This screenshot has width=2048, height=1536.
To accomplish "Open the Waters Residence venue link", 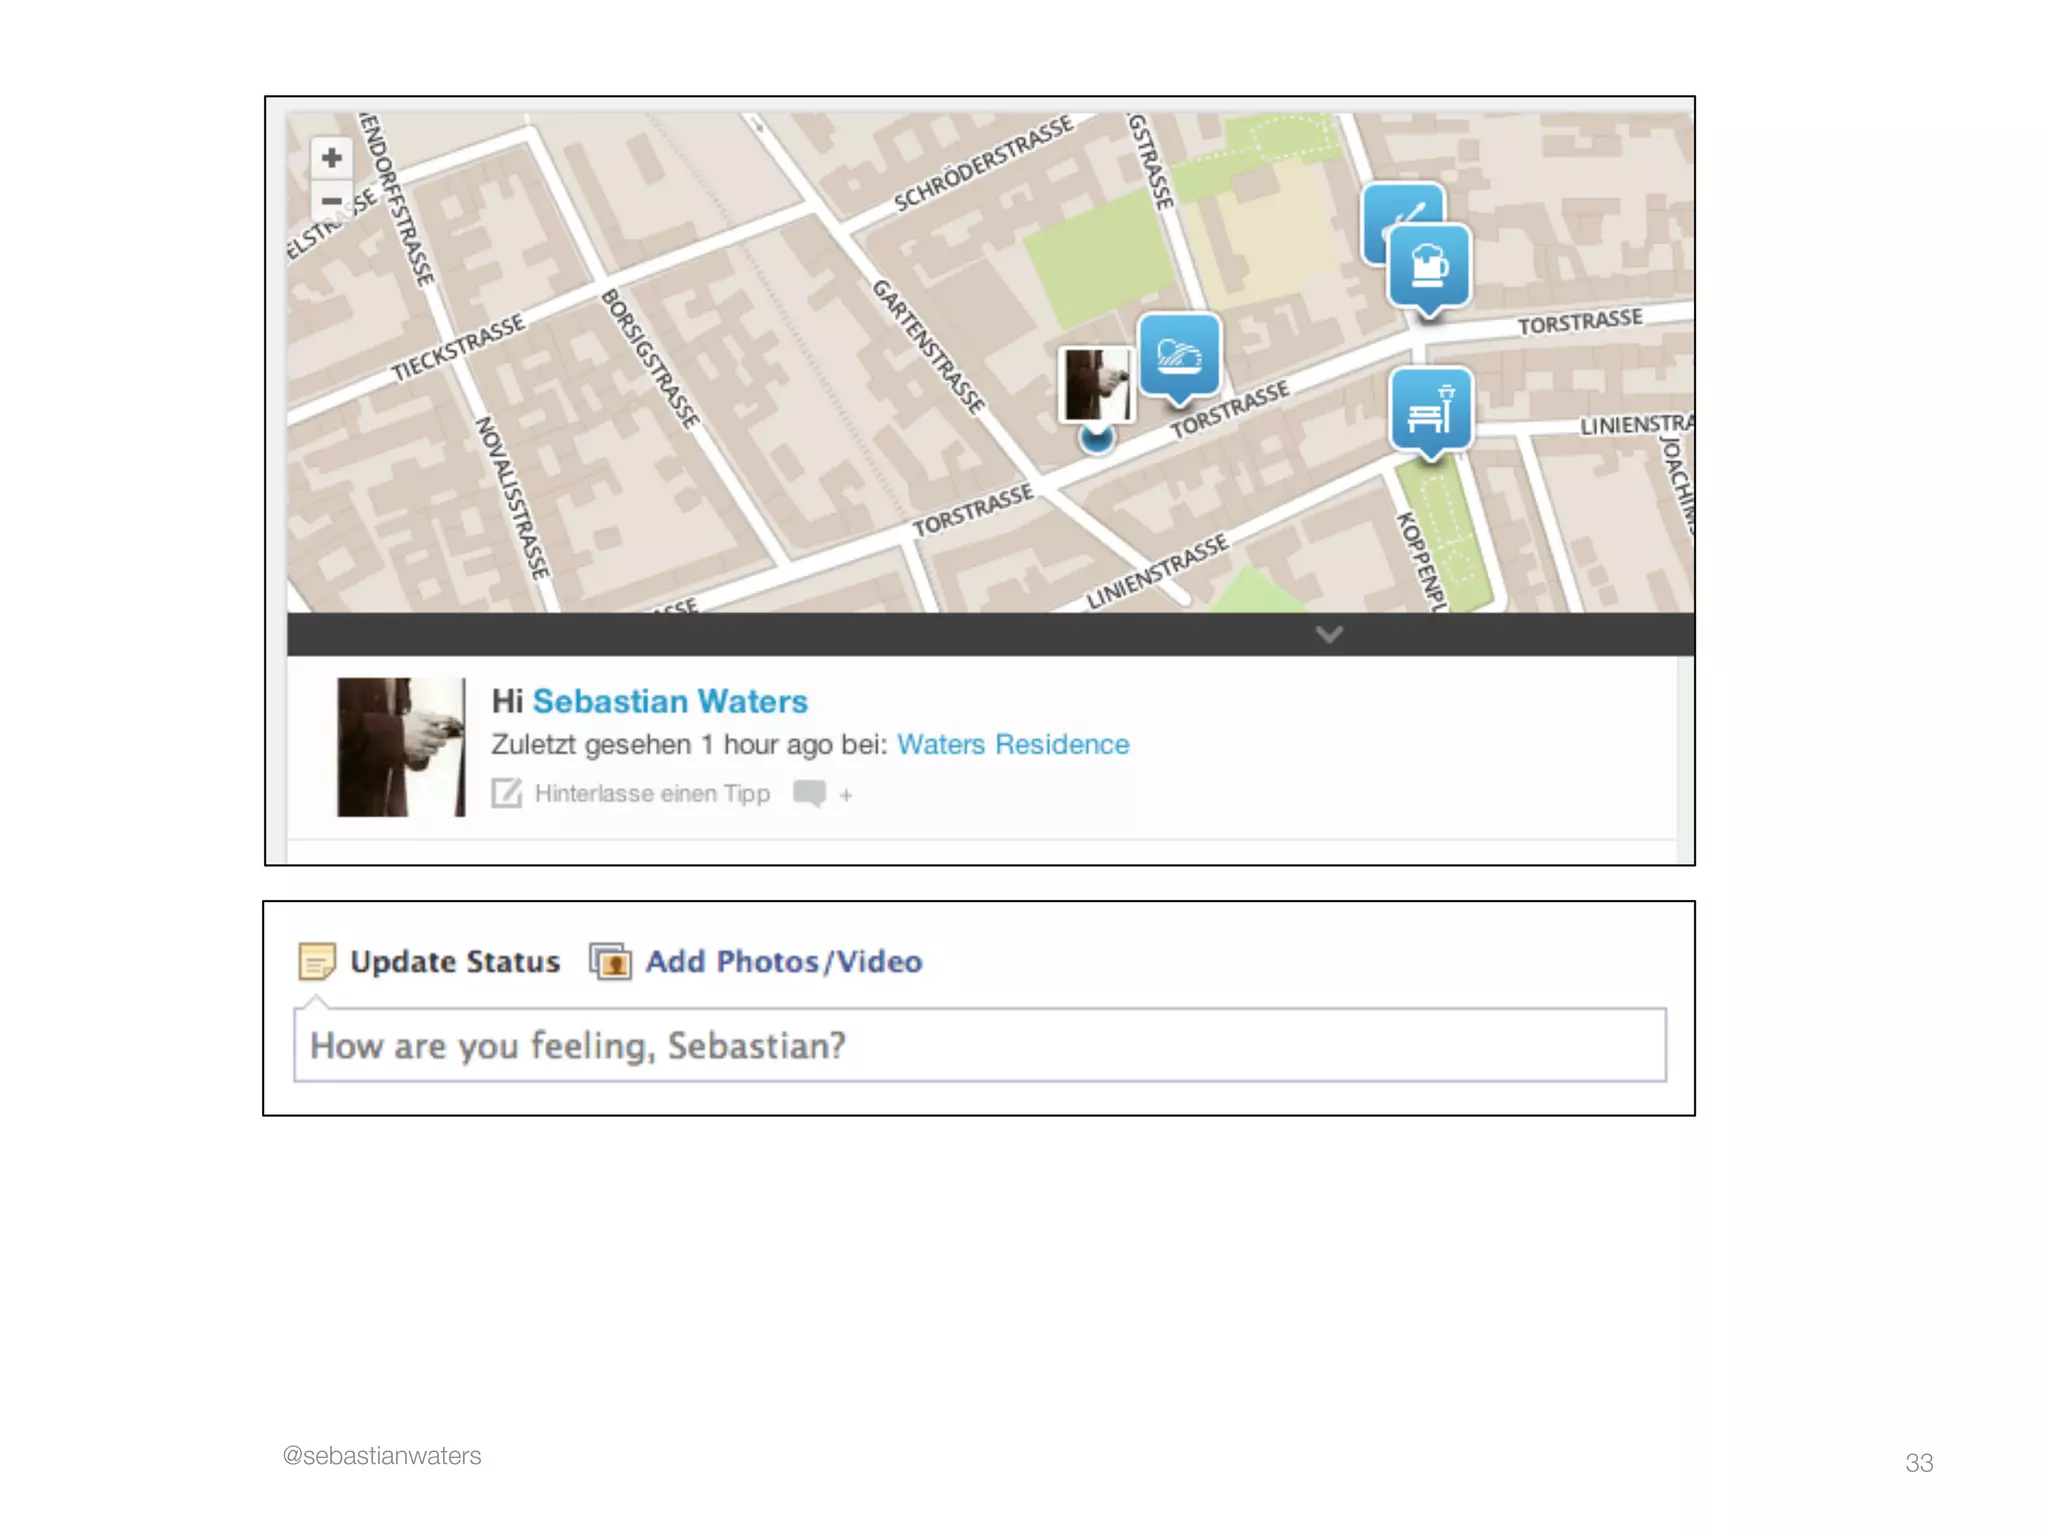I will (1012, 744).
